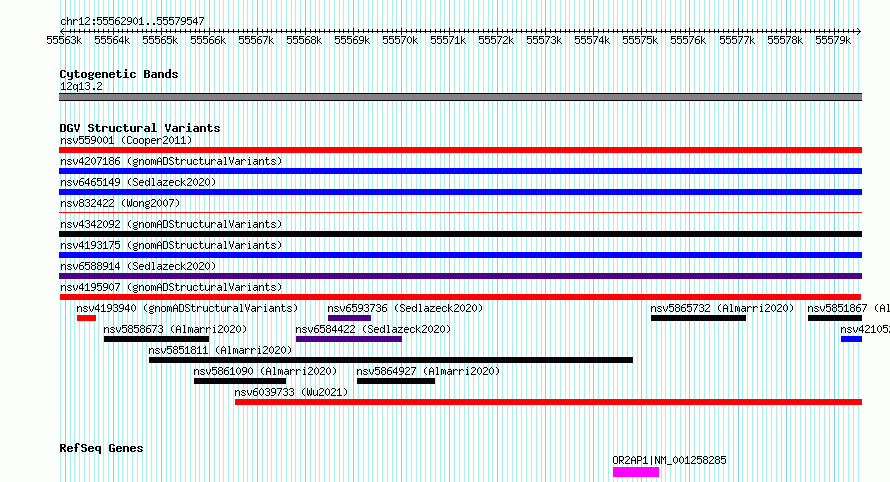Select the 12q13.2 band label

click(x=81, y=86)
